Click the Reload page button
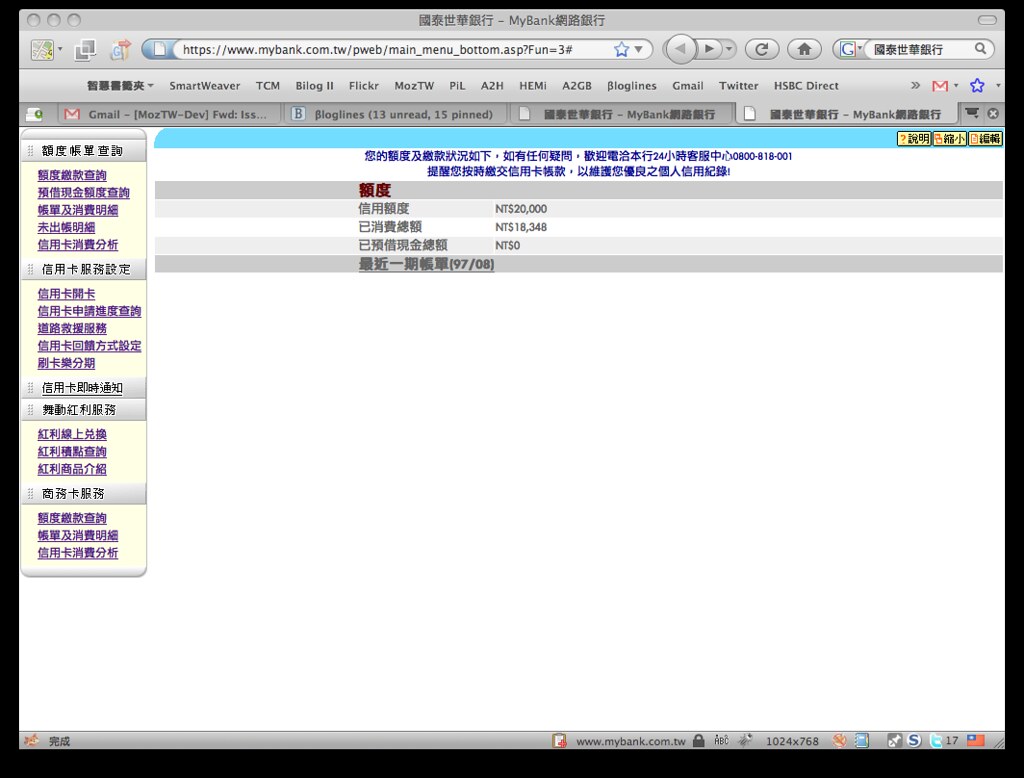 762,49
